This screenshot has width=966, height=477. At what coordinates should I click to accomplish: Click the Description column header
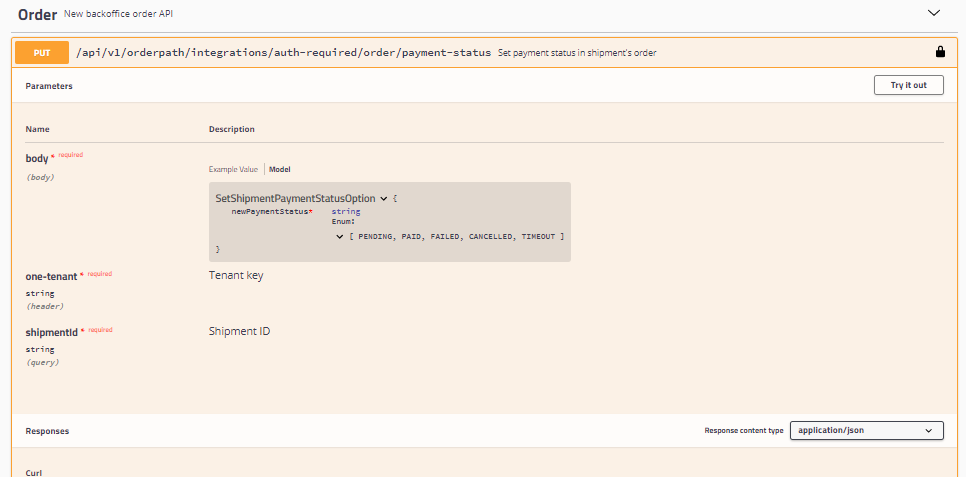point(232,129)
